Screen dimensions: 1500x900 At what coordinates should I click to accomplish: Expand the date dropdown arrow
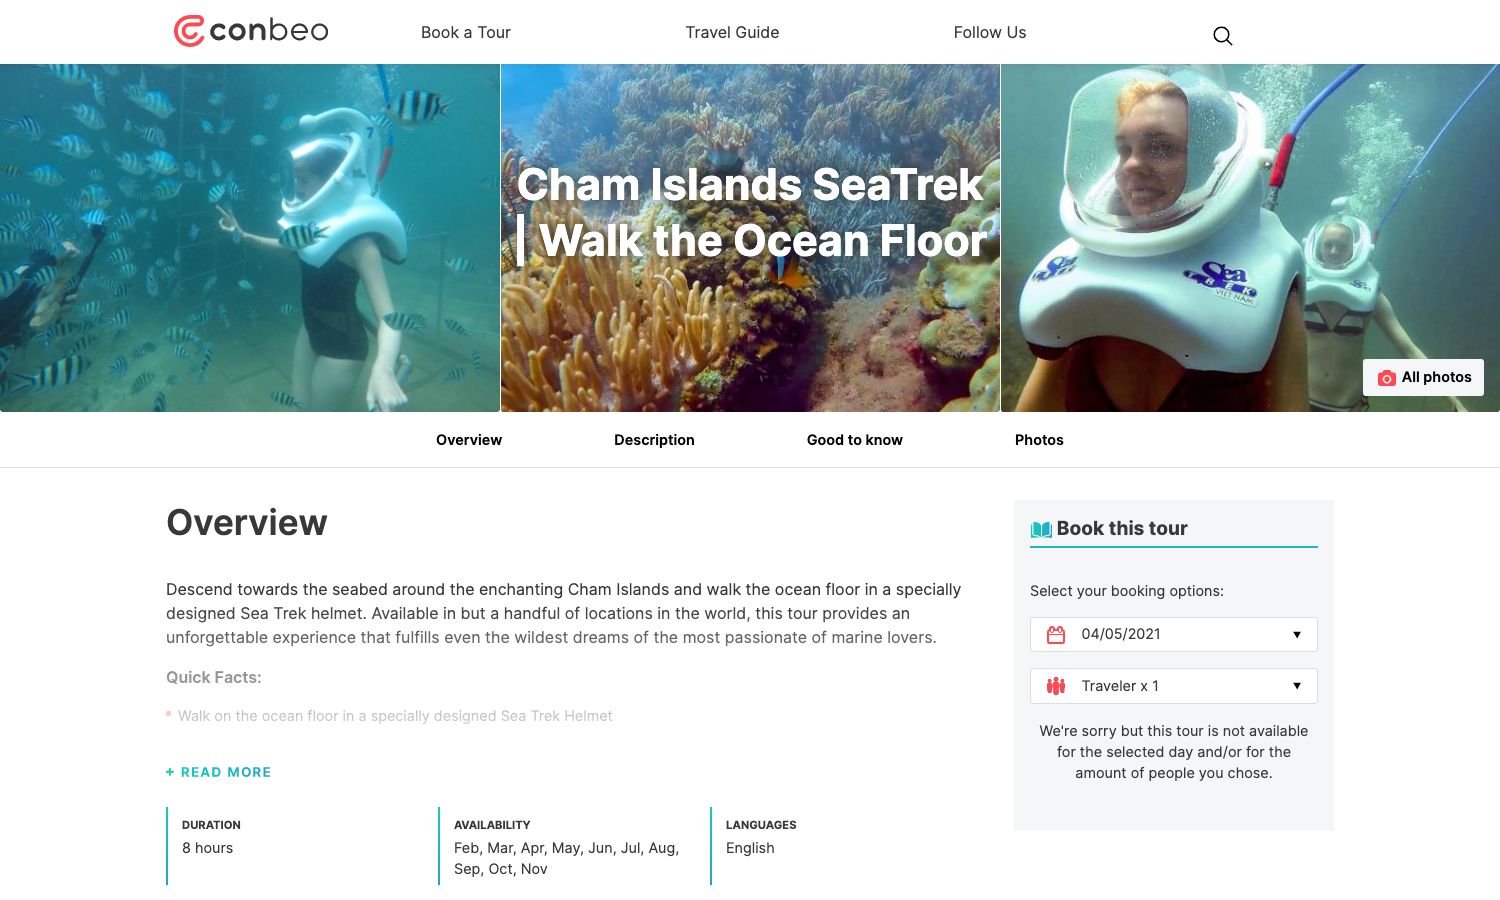coord(1297,635)
